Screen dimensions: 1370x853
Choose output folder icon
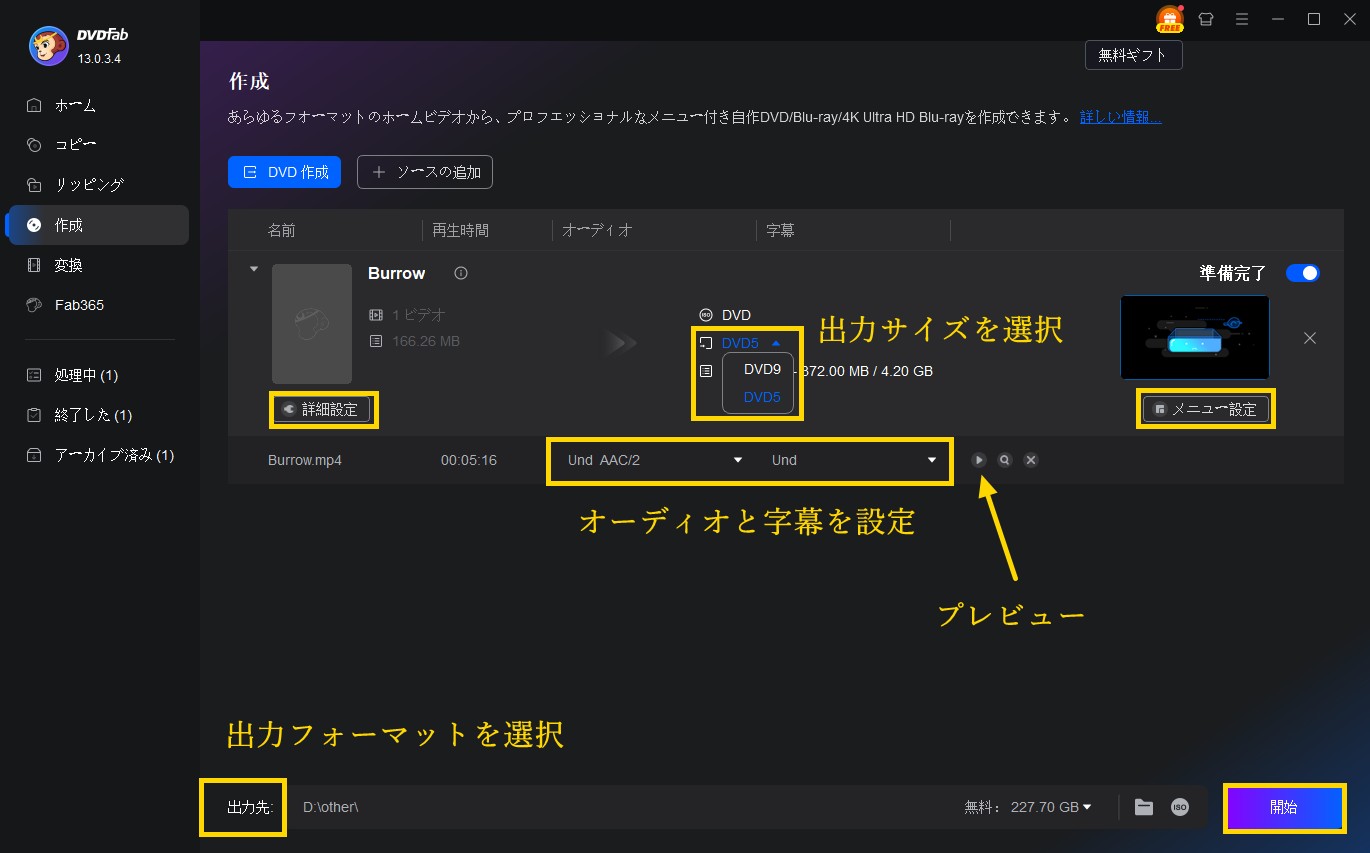click(x=1144, y=807)
